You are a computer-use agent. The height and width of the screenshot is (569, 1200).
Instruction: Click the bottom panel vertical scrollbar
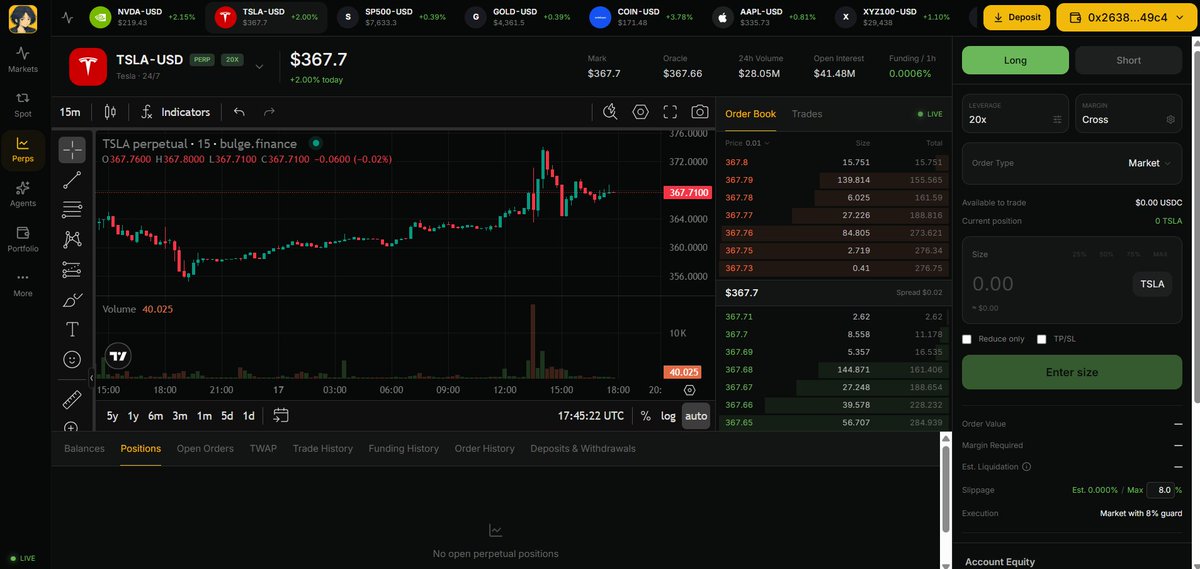pyautogui.click(x=946, y=490)
